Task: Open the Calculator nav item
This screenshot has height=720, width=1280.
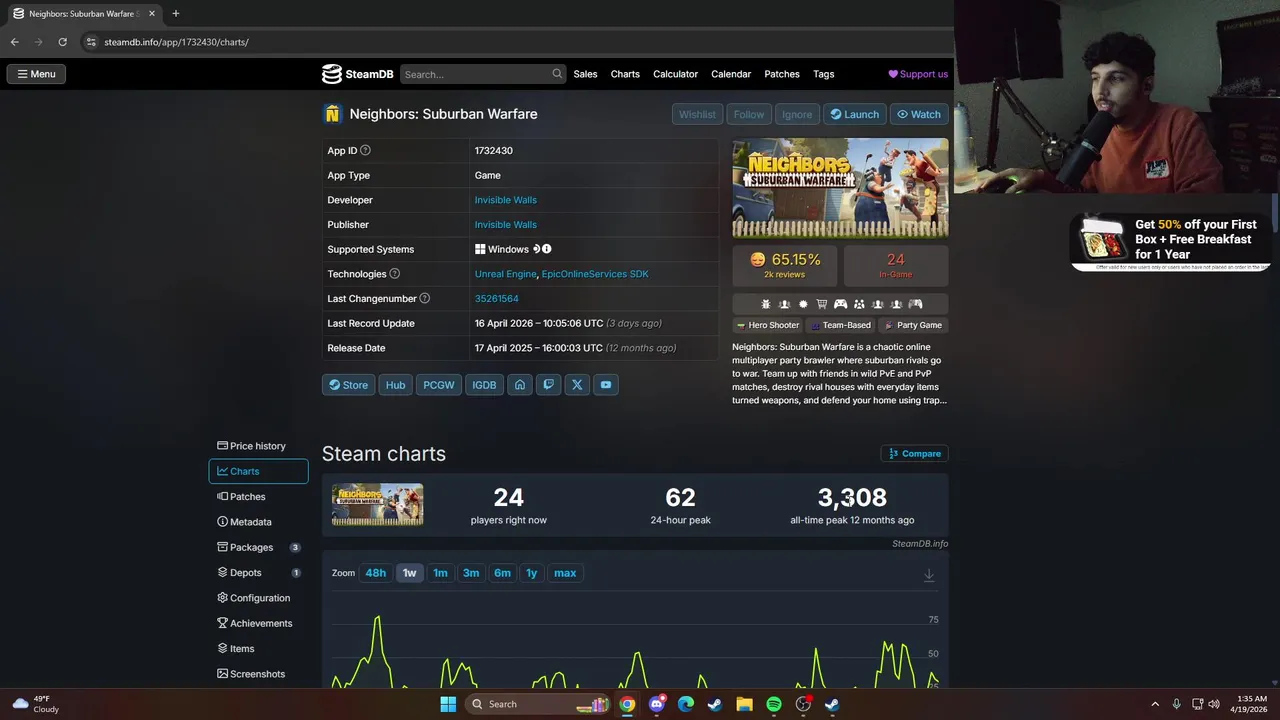Action: pyautogui.click(x=676, y=74)
